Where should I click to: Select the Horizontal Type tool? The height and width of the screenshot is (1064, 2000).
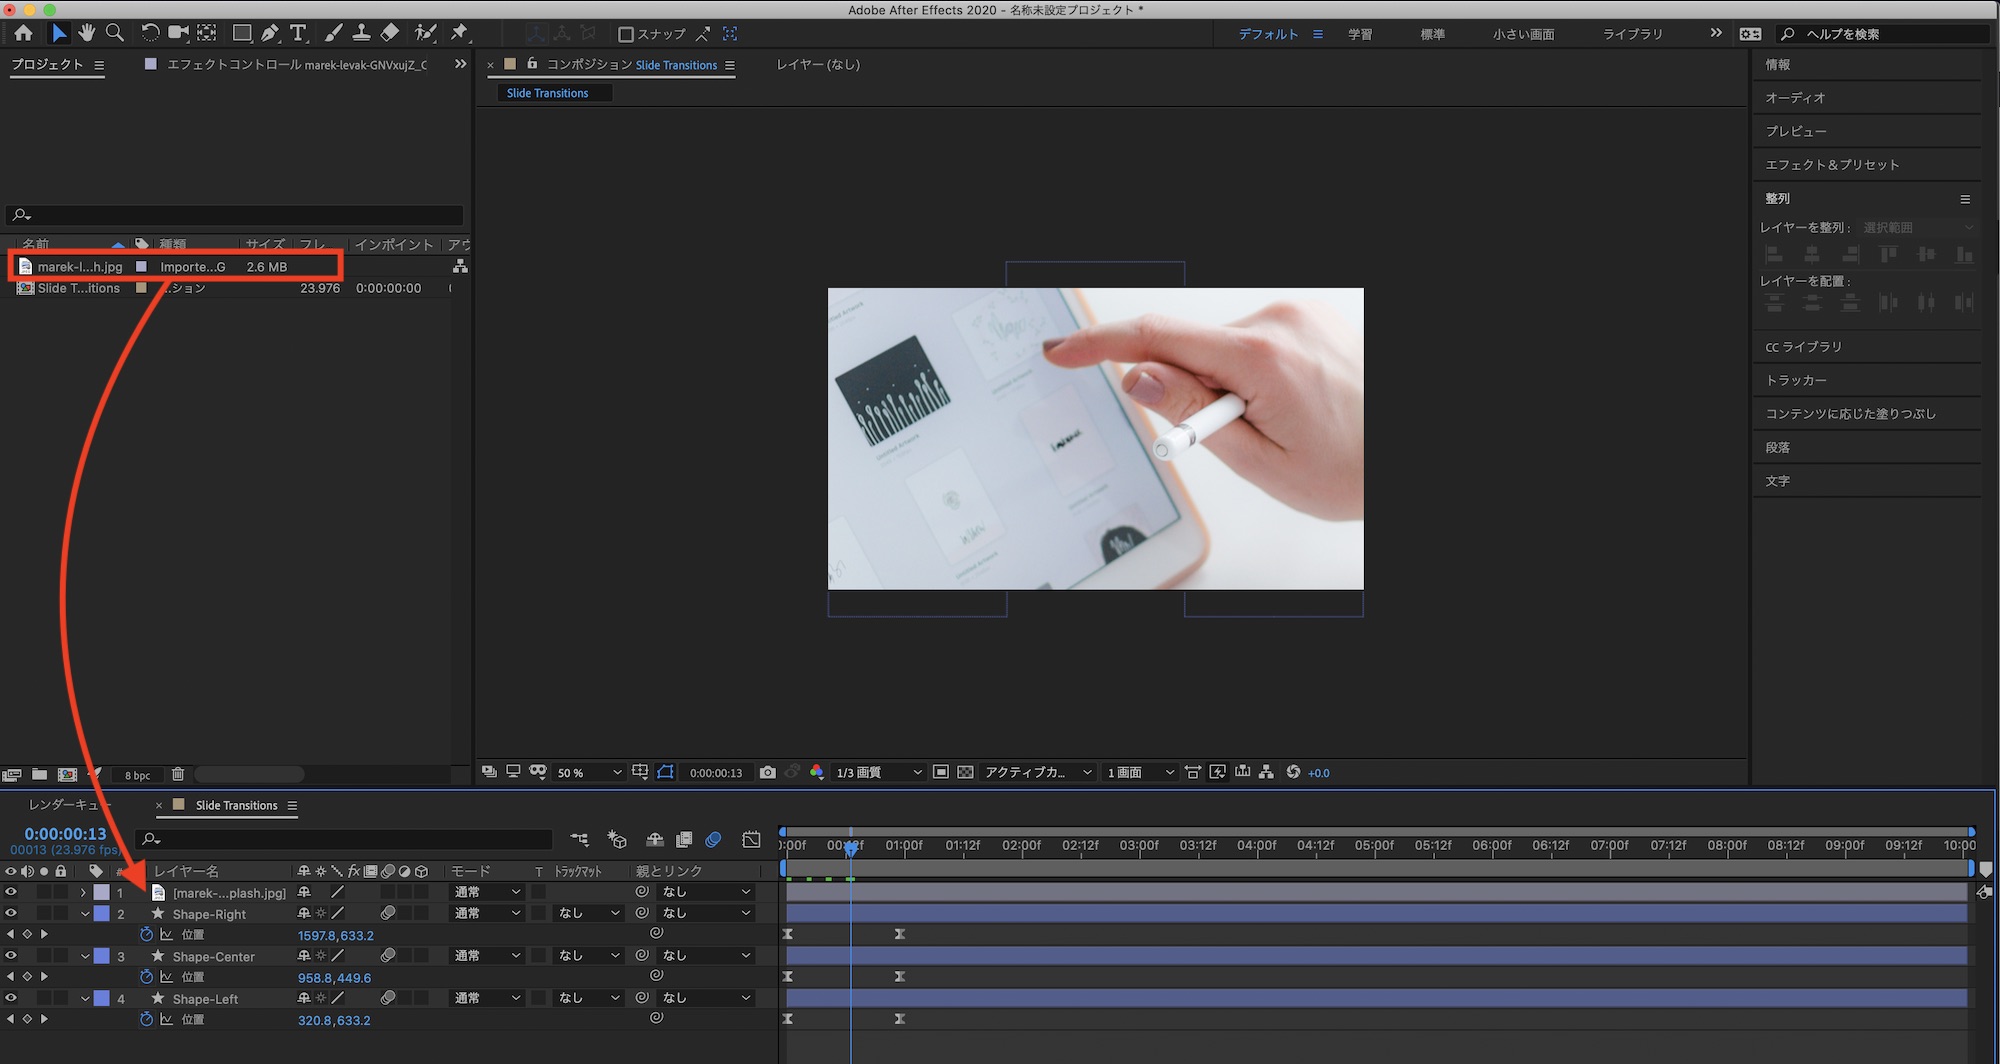tap(298, 33)
